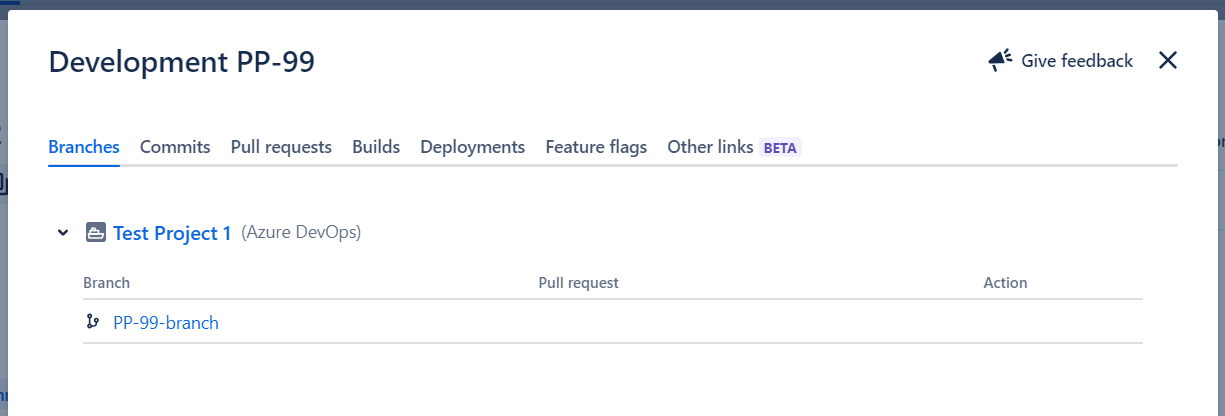
Task: Switch to the Branches tab
Action: (x=84, y=147)
